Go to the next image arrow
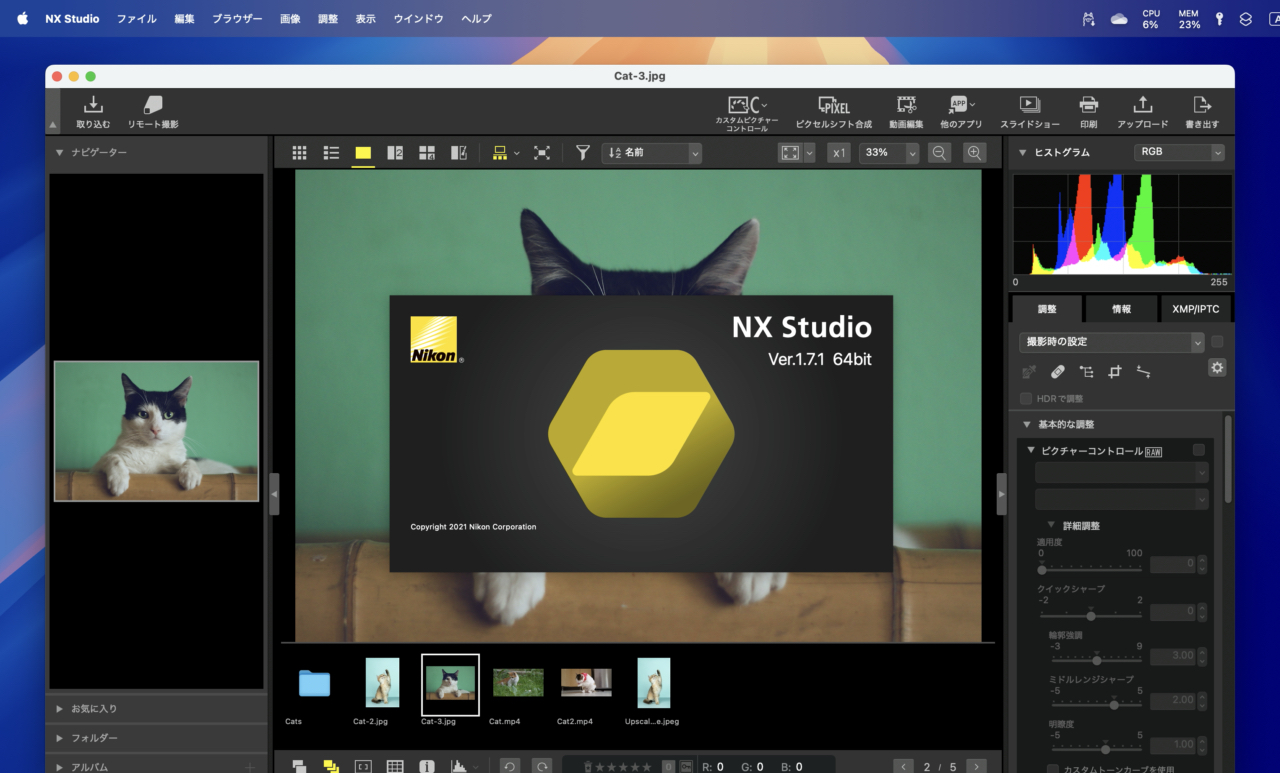Image resolution: width=1280 pixels, height=773 pixels. pos(976,766)
